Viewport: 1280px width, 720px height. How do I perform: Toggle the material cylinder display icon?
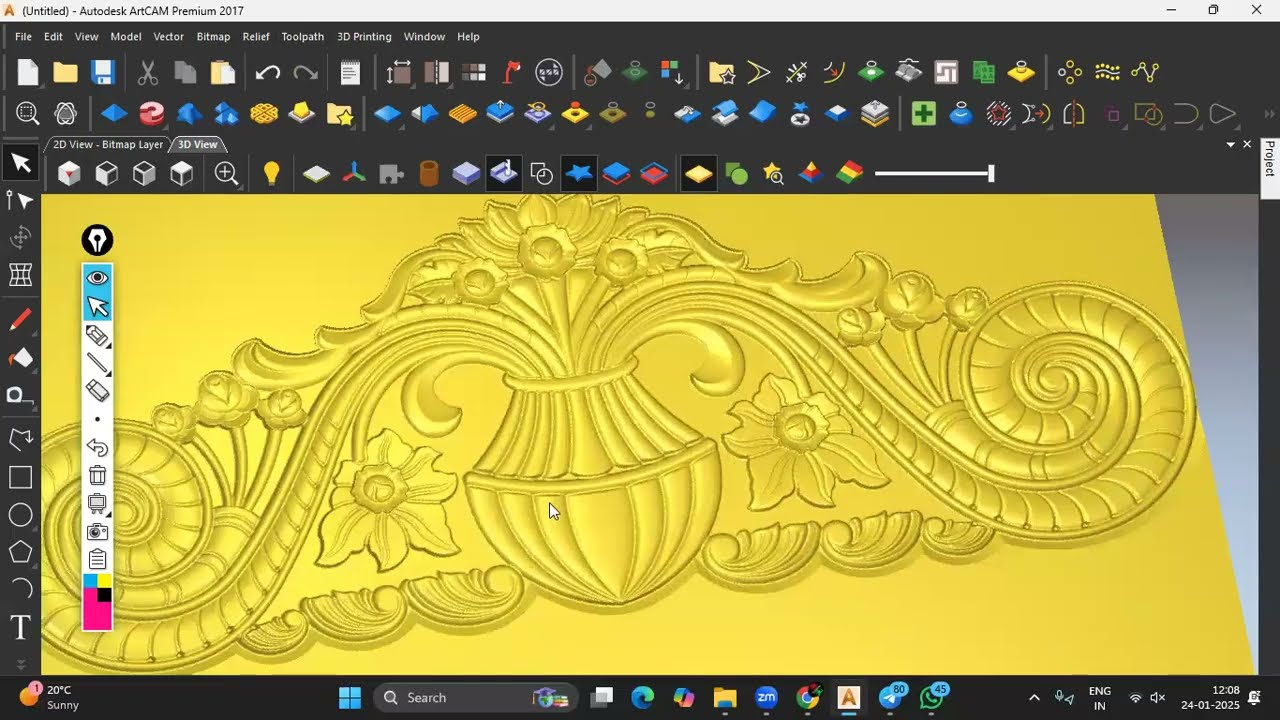click(428, 174)
